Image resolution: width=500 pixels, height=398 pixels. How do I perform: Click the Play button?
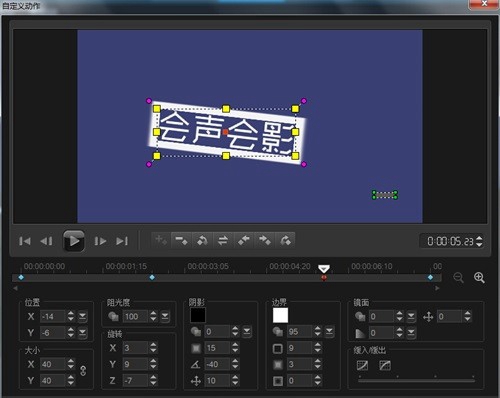point(74,241)
